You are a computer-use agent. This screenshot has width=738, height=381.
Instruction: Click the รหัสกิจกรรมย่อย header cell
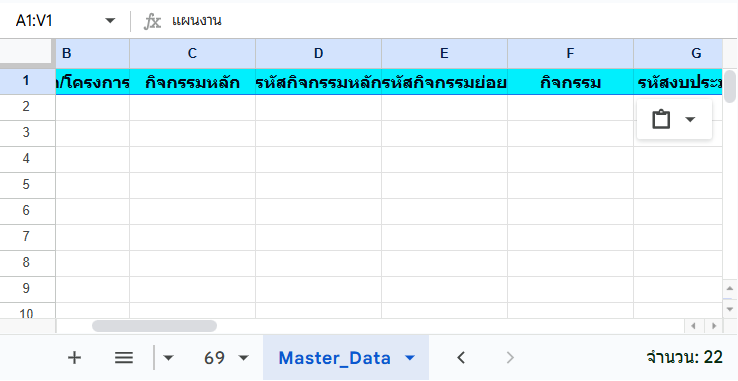[444, 82]
